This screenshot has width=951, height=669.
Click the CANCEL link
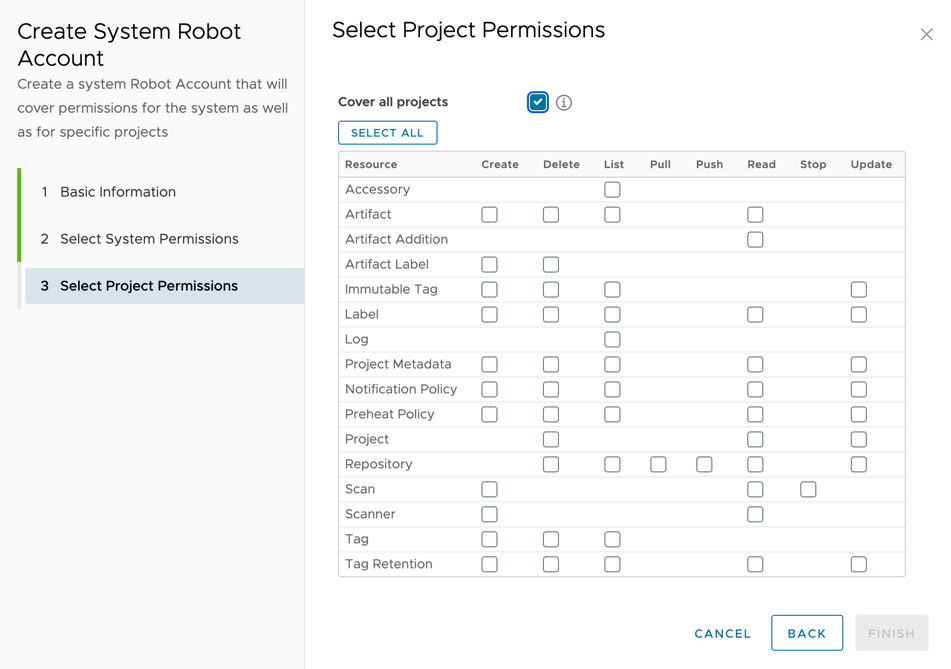(x=722, y=633)
